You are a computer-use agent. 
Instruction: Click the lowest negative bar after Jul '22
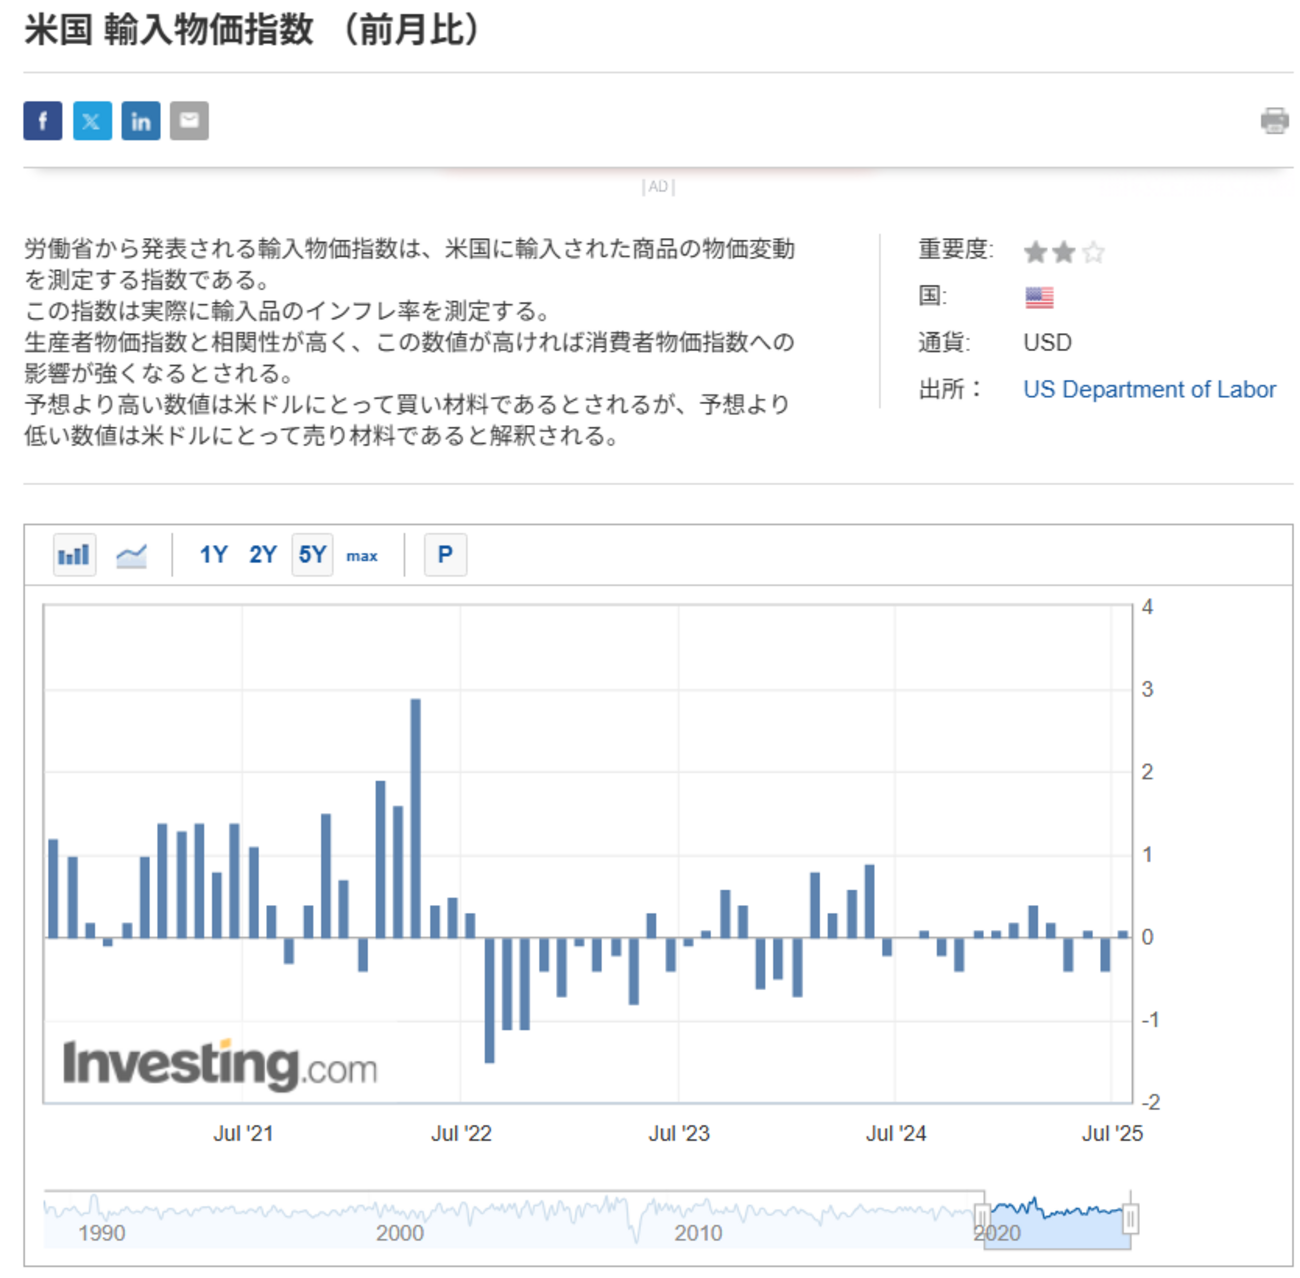coord(489,1000)
